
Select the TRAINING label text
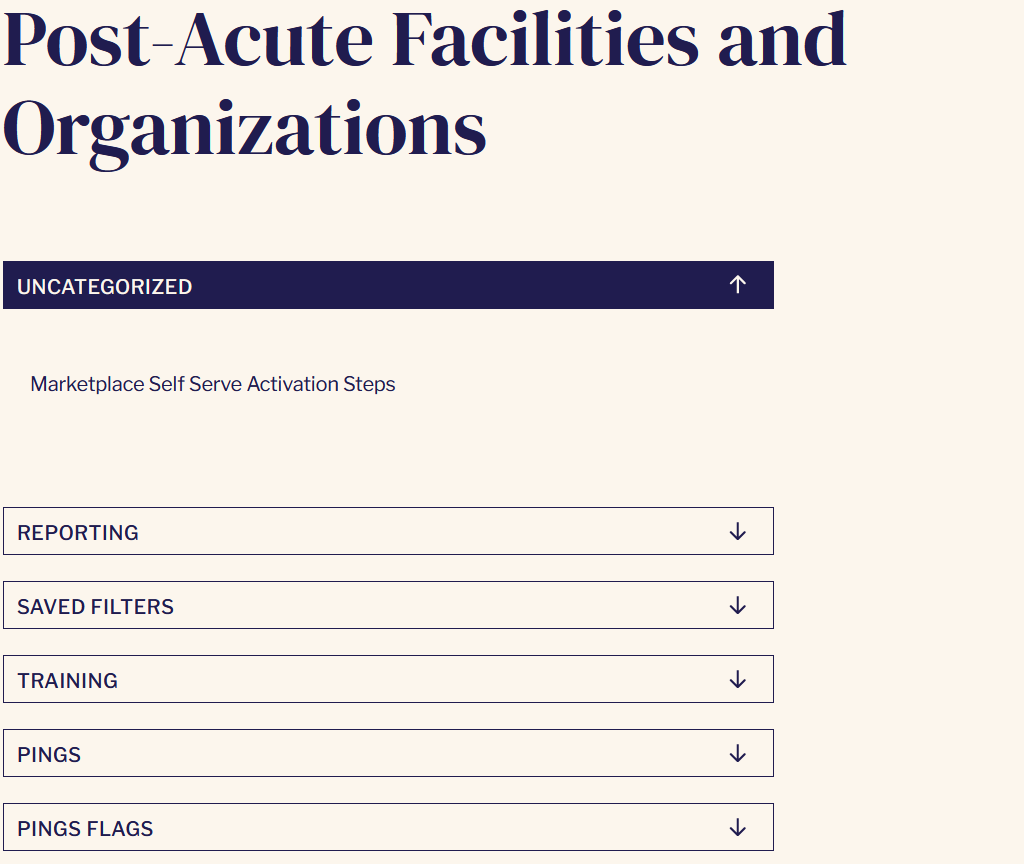coord(67,680)
